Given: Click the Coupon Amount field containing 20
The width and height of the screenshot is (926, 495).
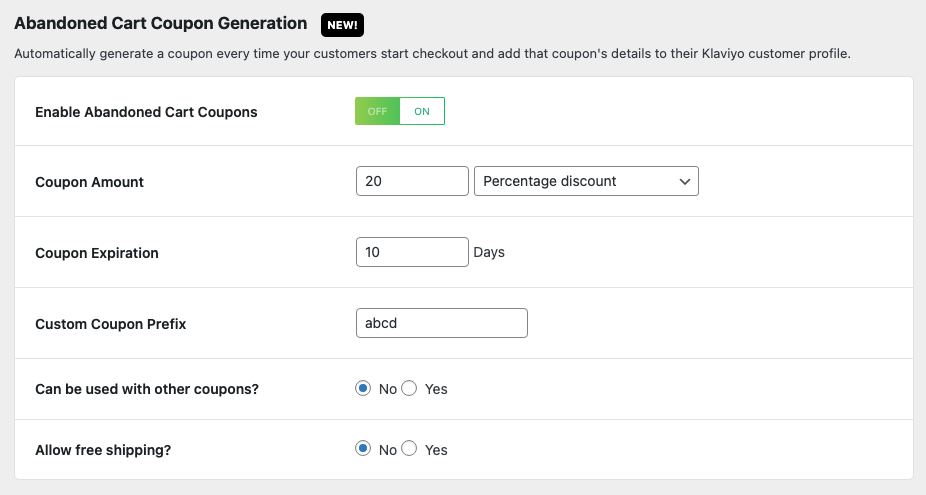Looking at the screenshot, I should click(x=412, y=181).
